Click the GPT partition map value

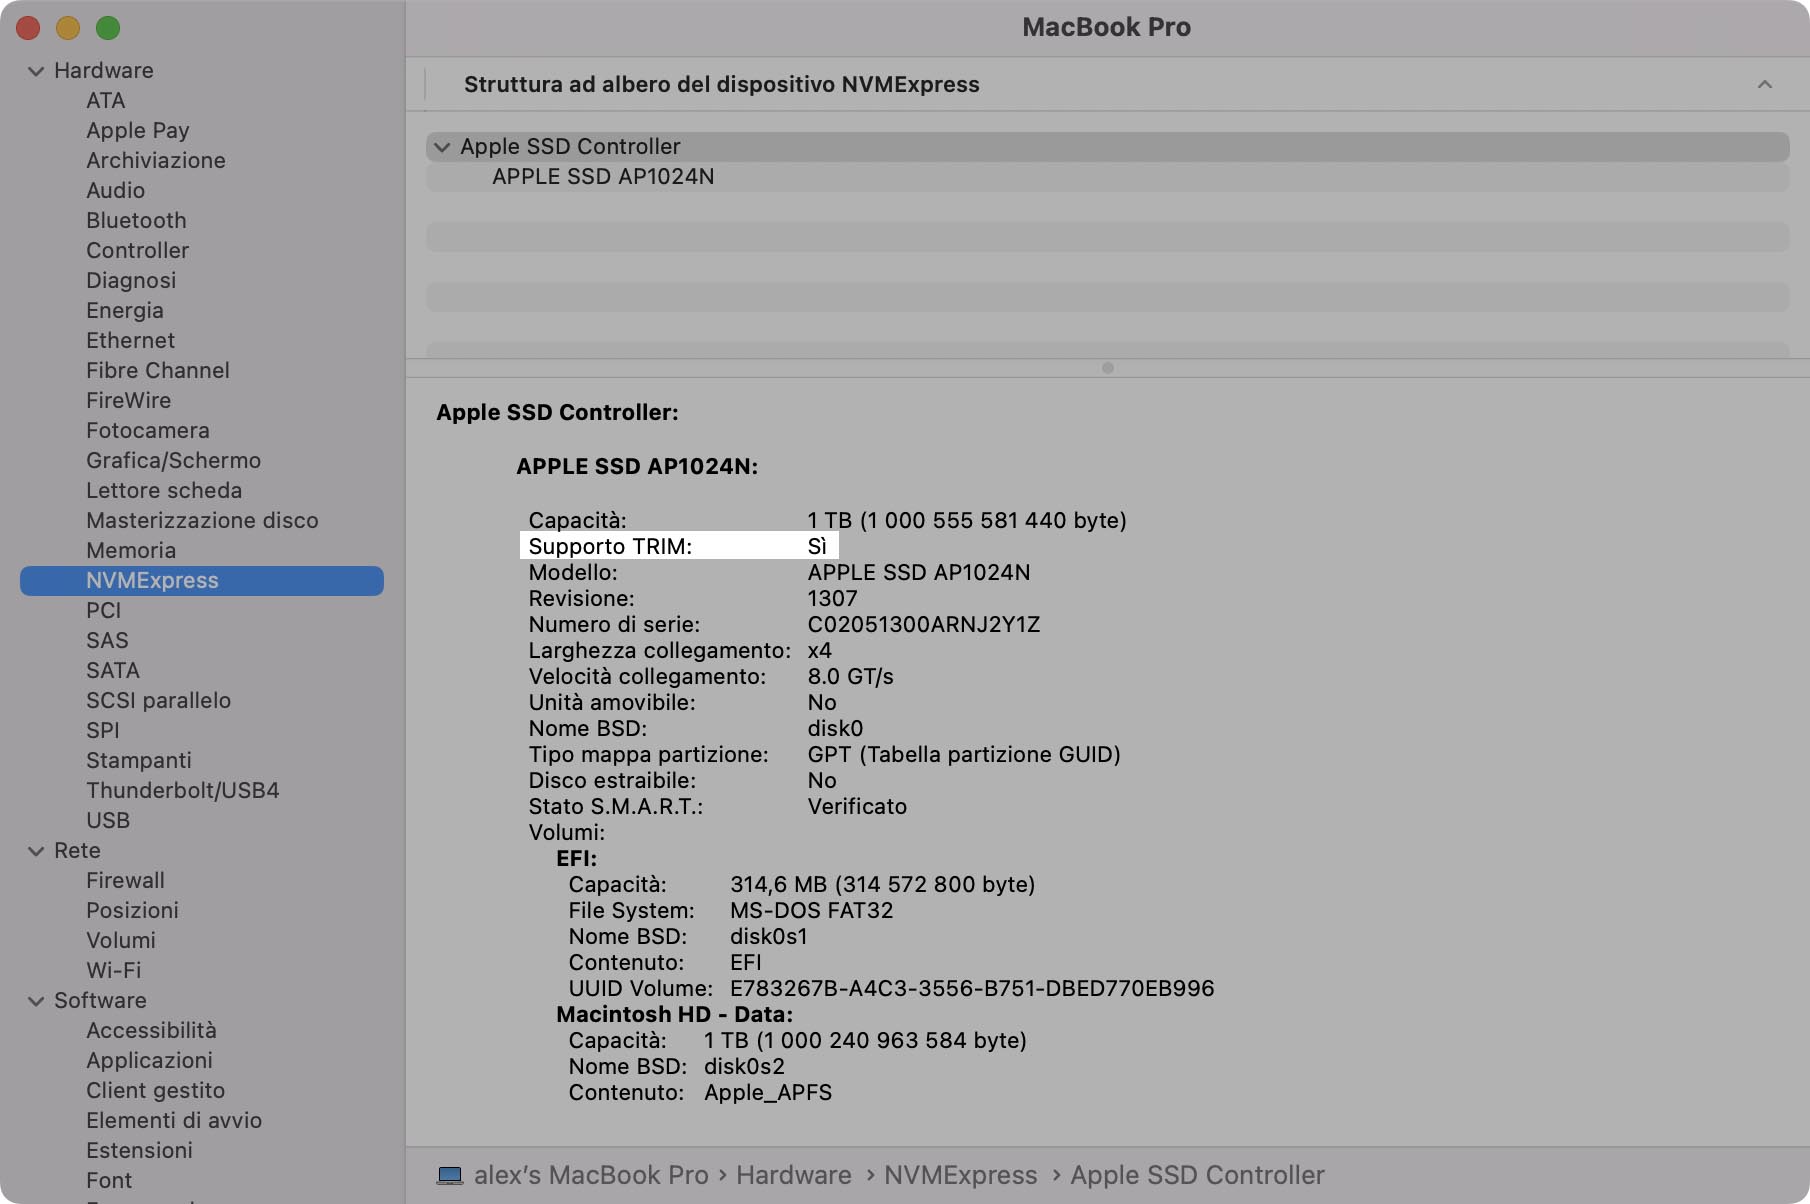(x=964, y=755)
